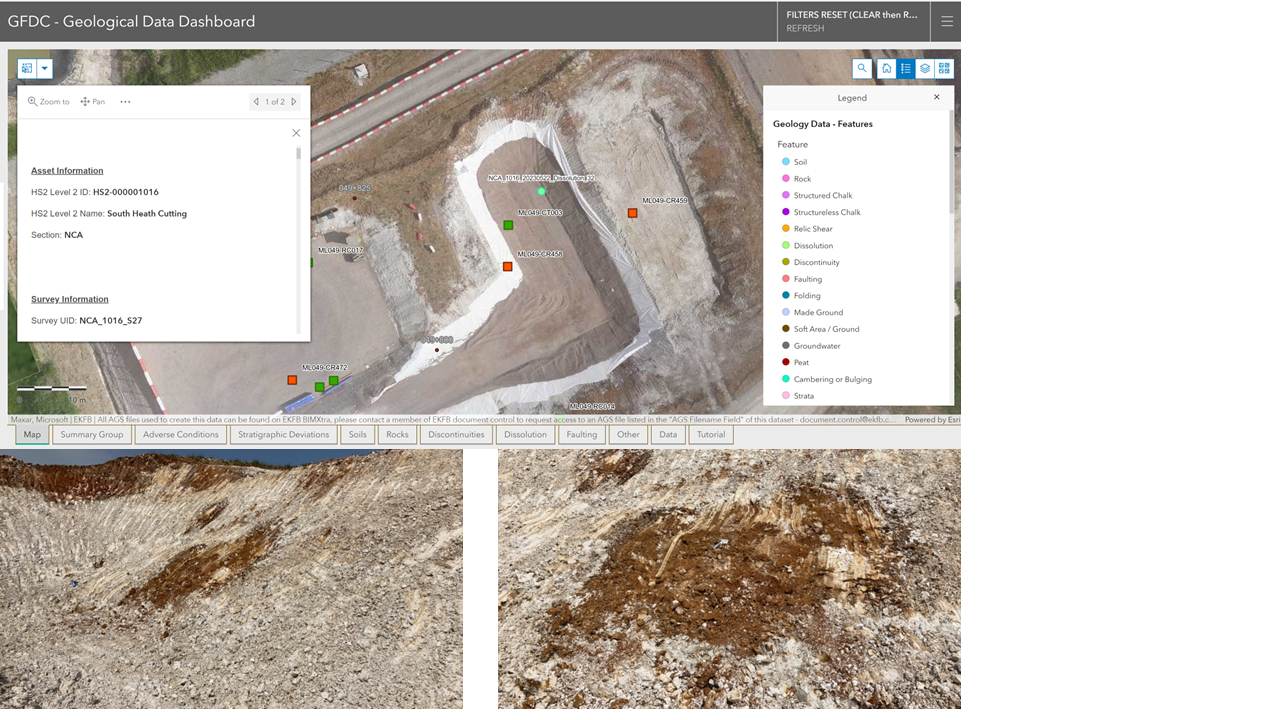Open the Stratigraphic Deviations tab
1280x720 pixels.
point(283,434)
